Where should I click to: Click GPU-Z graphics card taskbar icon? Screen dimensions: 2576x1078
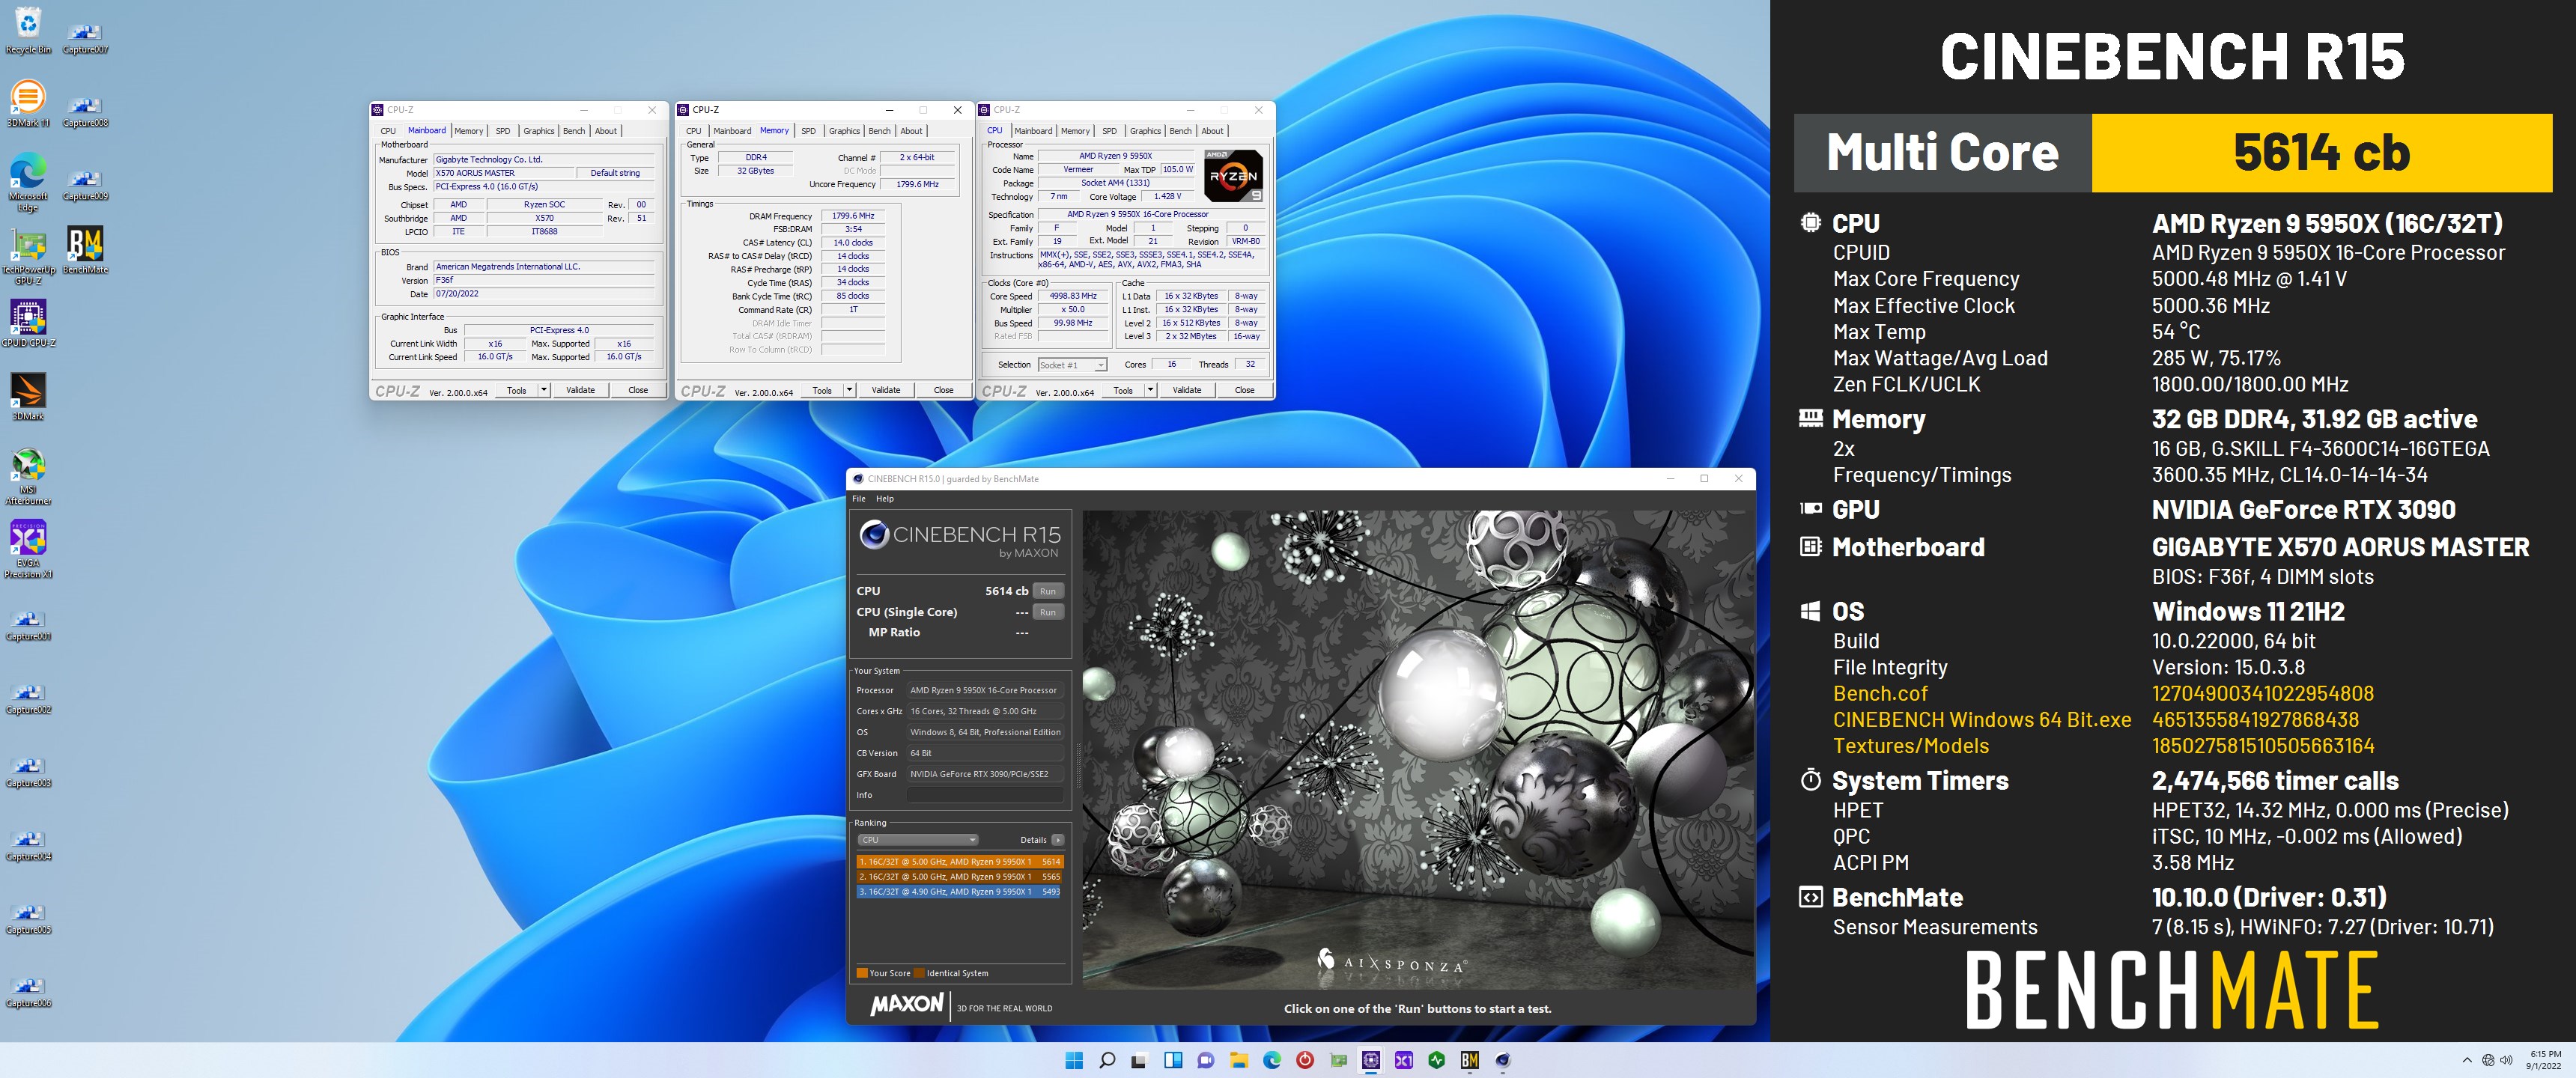(x=1338, y=1060)
